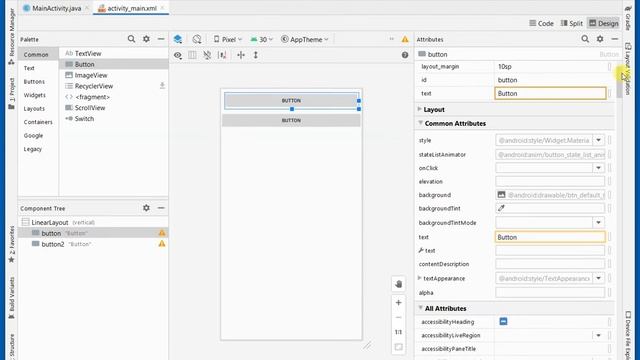This screenshot has width=640, height=360.
Task: Set zoom to 1:1
Action: coord(398,332)
